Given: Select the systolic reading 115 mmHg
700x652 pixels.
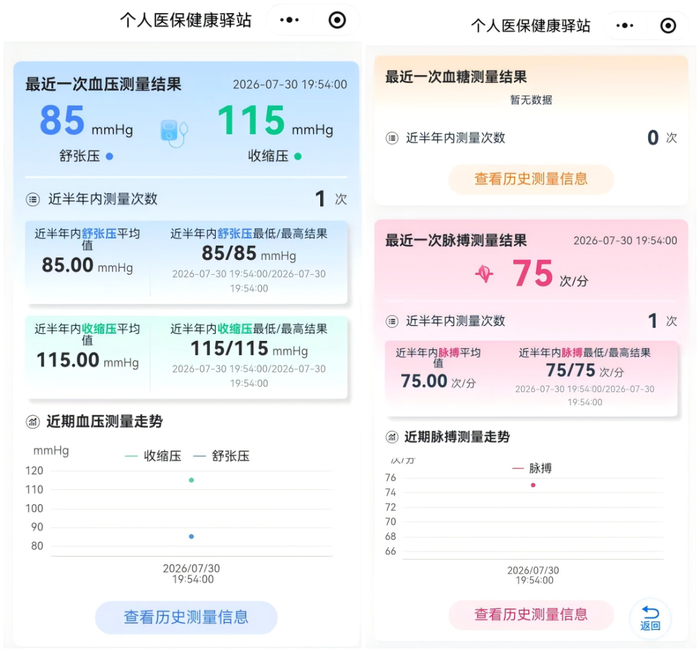Looking at the screenshot, I should (275, 120).
